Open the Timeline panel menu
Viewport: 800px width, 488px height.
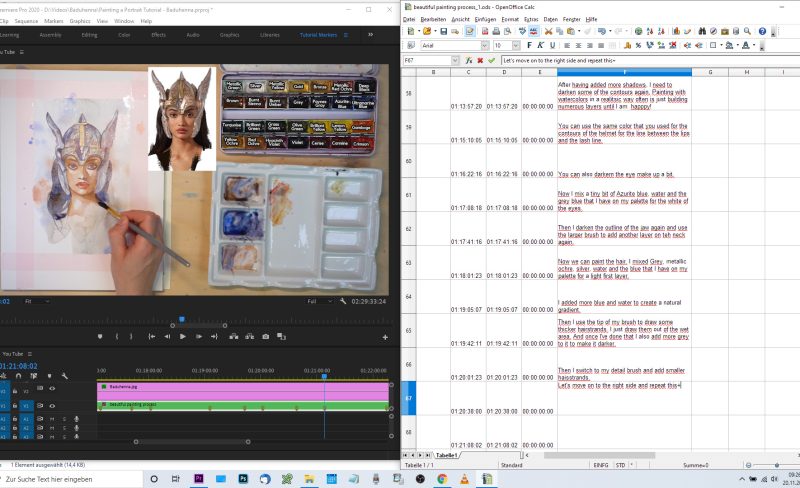[x=30, y=354]
